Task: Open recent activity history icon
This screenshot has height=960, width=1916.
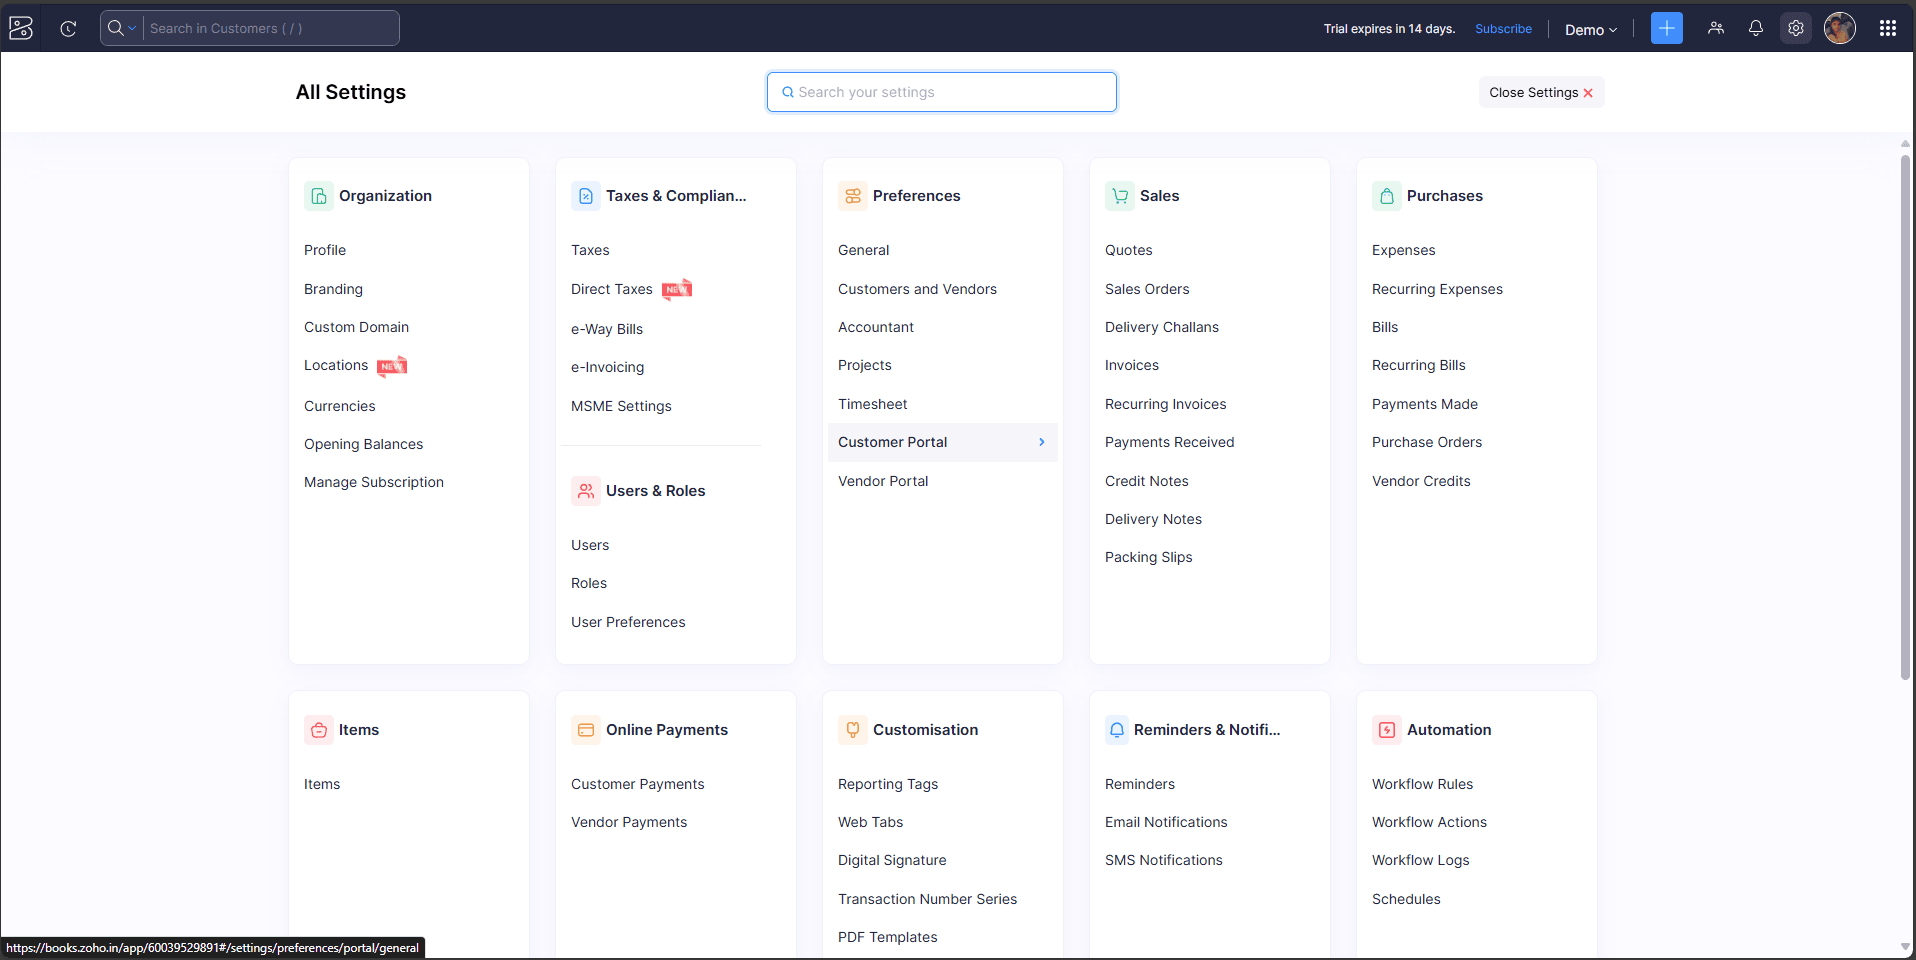Action: [68, 29]
